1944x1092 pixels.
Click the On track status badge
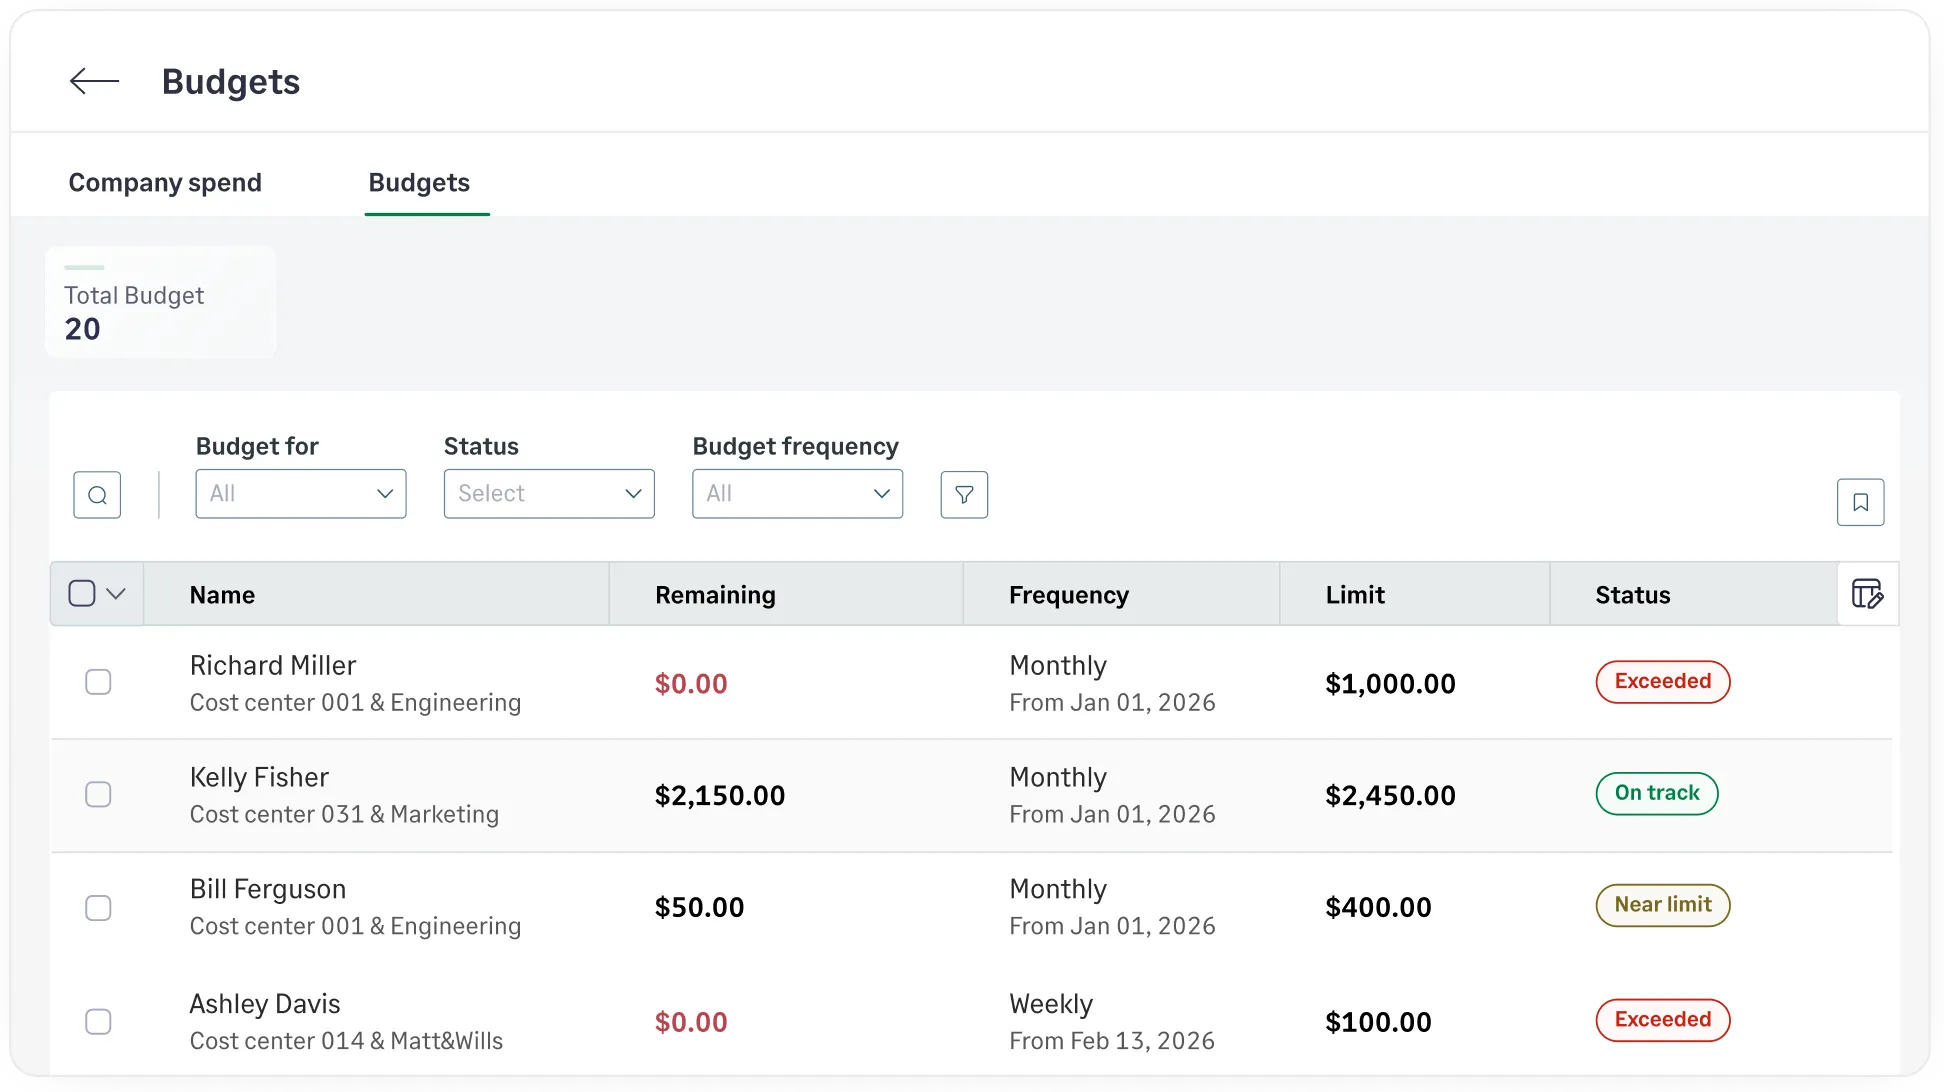coord(1656,794)
